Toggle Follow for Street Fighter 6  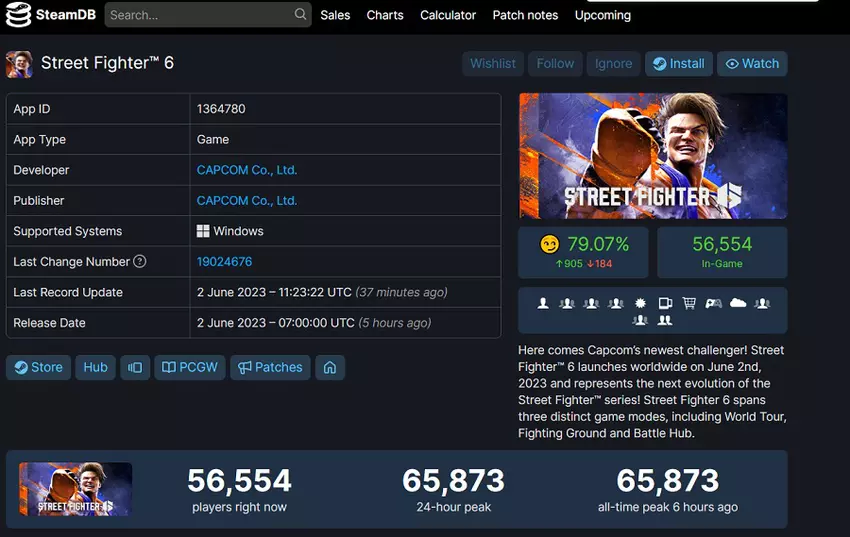coord(555,63)
